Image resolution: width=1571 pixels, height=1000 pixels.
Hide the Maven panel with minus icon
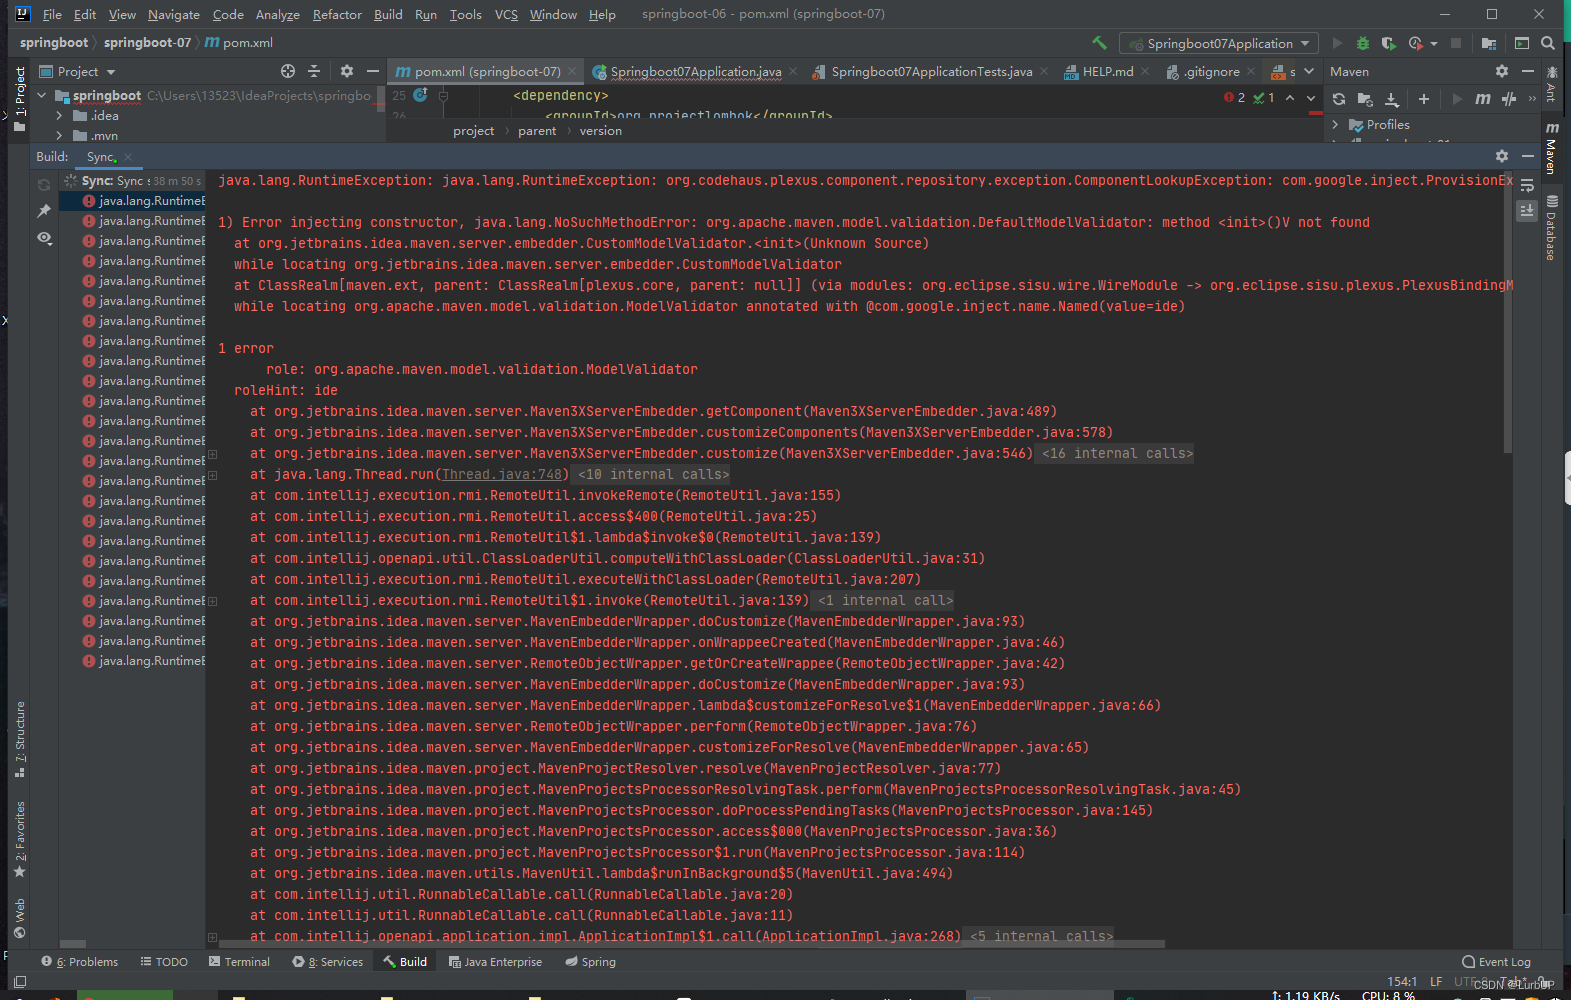[1527, 71]
